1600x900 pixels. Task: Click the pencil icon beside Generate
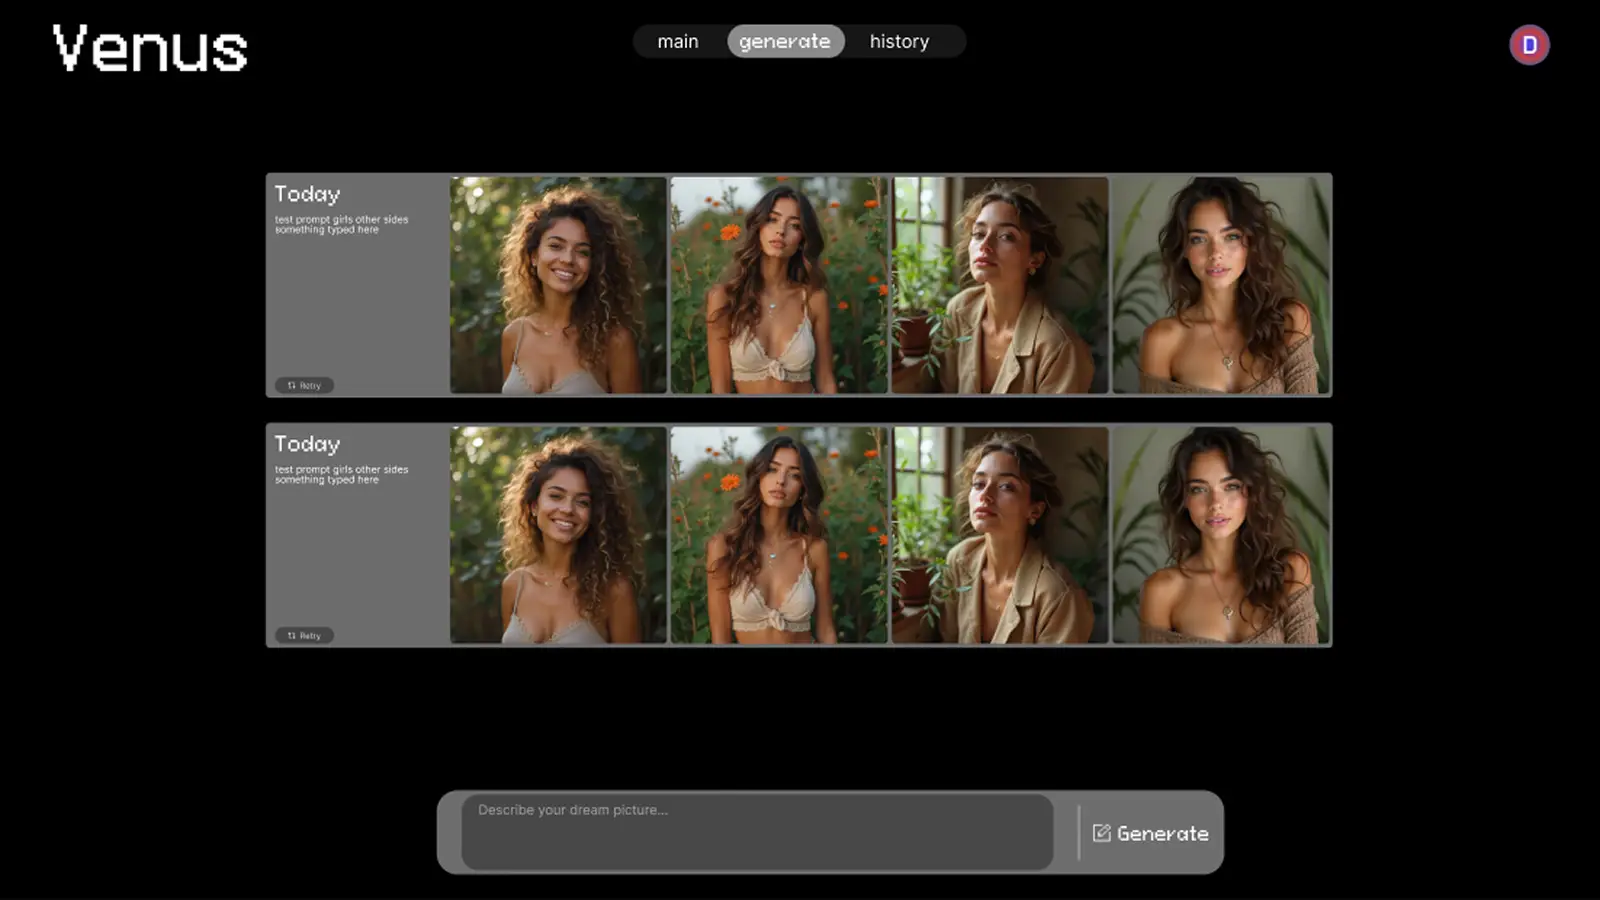[1101, 833]
